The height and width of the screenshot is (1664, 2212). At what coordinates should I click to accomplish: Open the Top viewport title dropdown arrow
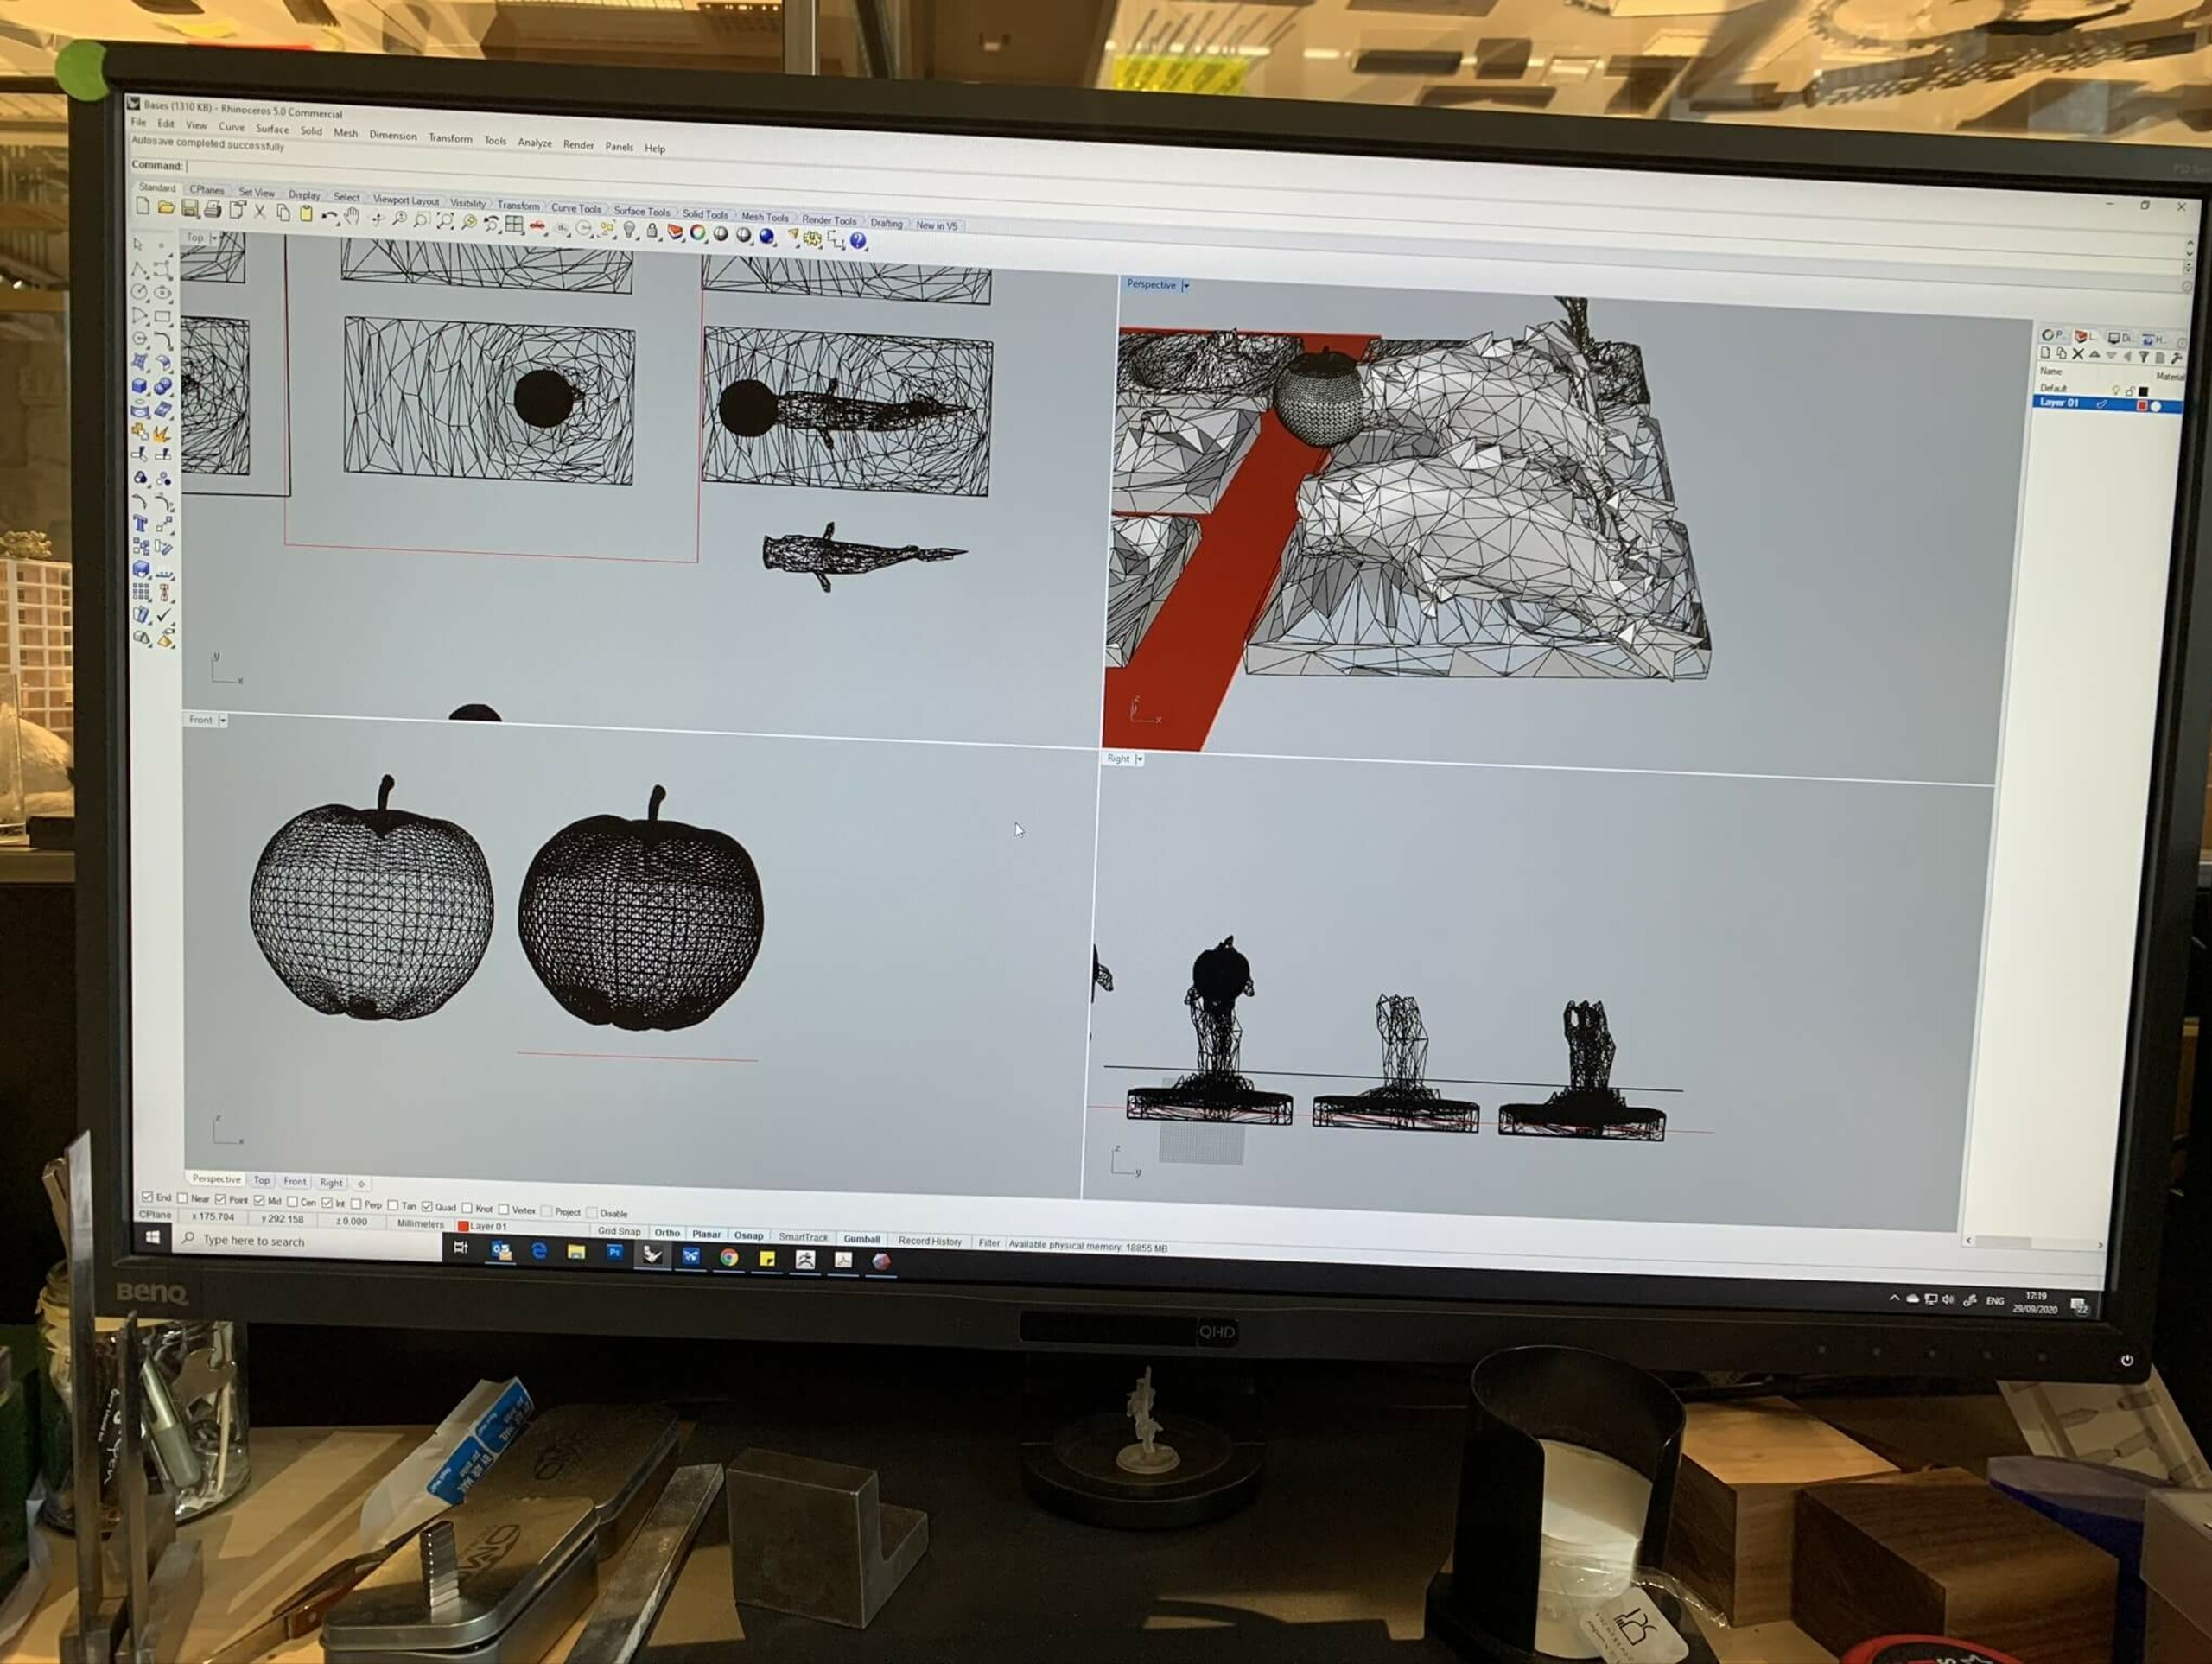215,238
